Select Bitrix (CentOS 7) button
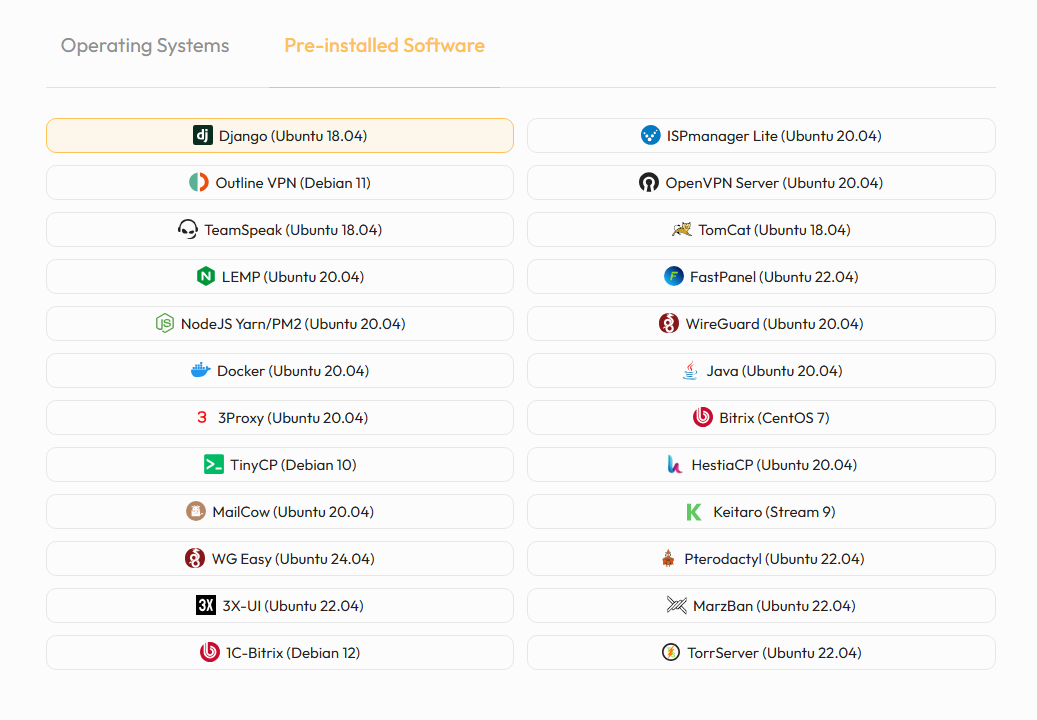 coord(761,418)
